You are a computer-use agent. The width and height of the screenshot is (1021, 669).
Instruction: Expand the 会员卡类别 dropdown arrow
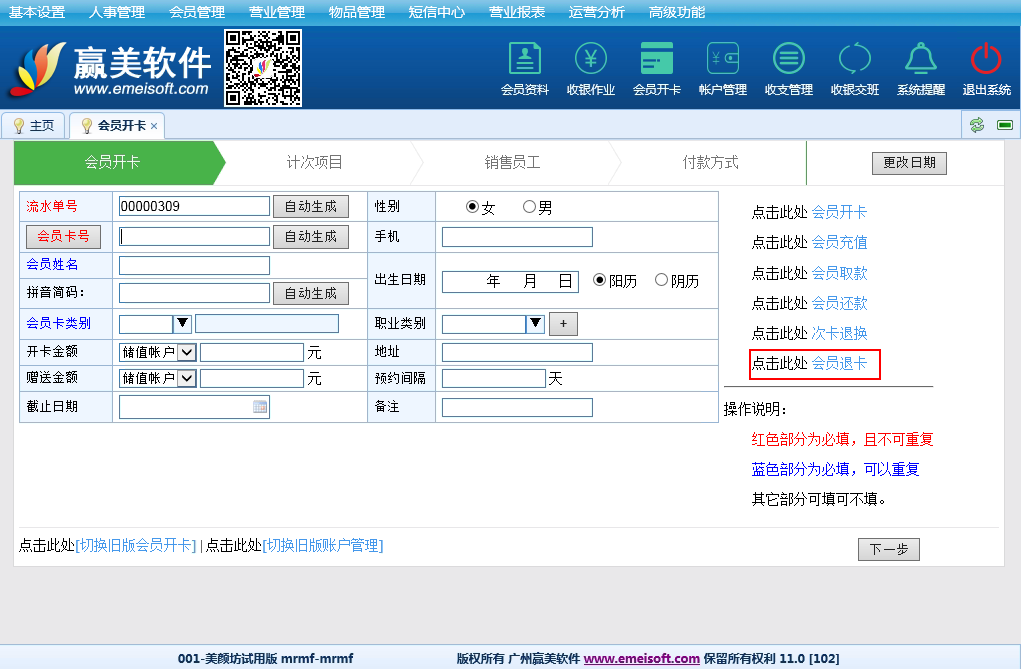[x=182, y=324]
